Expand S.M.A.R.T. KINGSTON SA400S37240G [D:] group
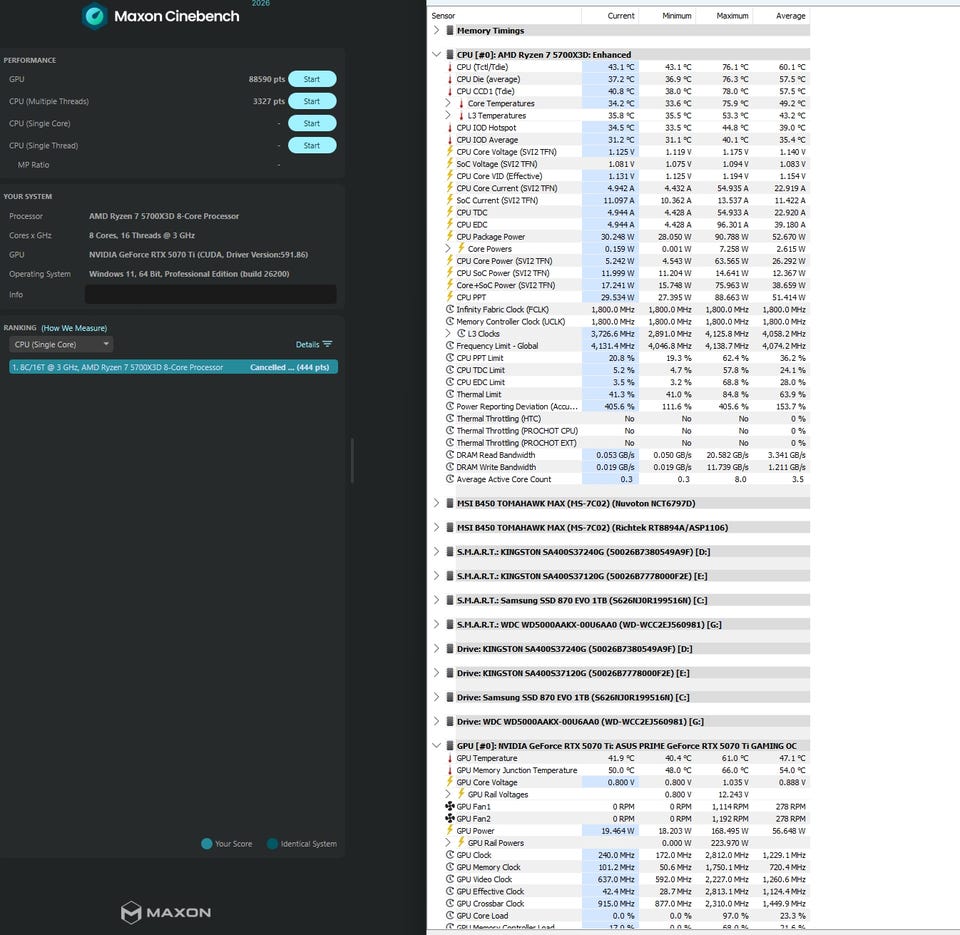Screen dimensions: 960x935 pyautogui.click(x=436, y=552)
